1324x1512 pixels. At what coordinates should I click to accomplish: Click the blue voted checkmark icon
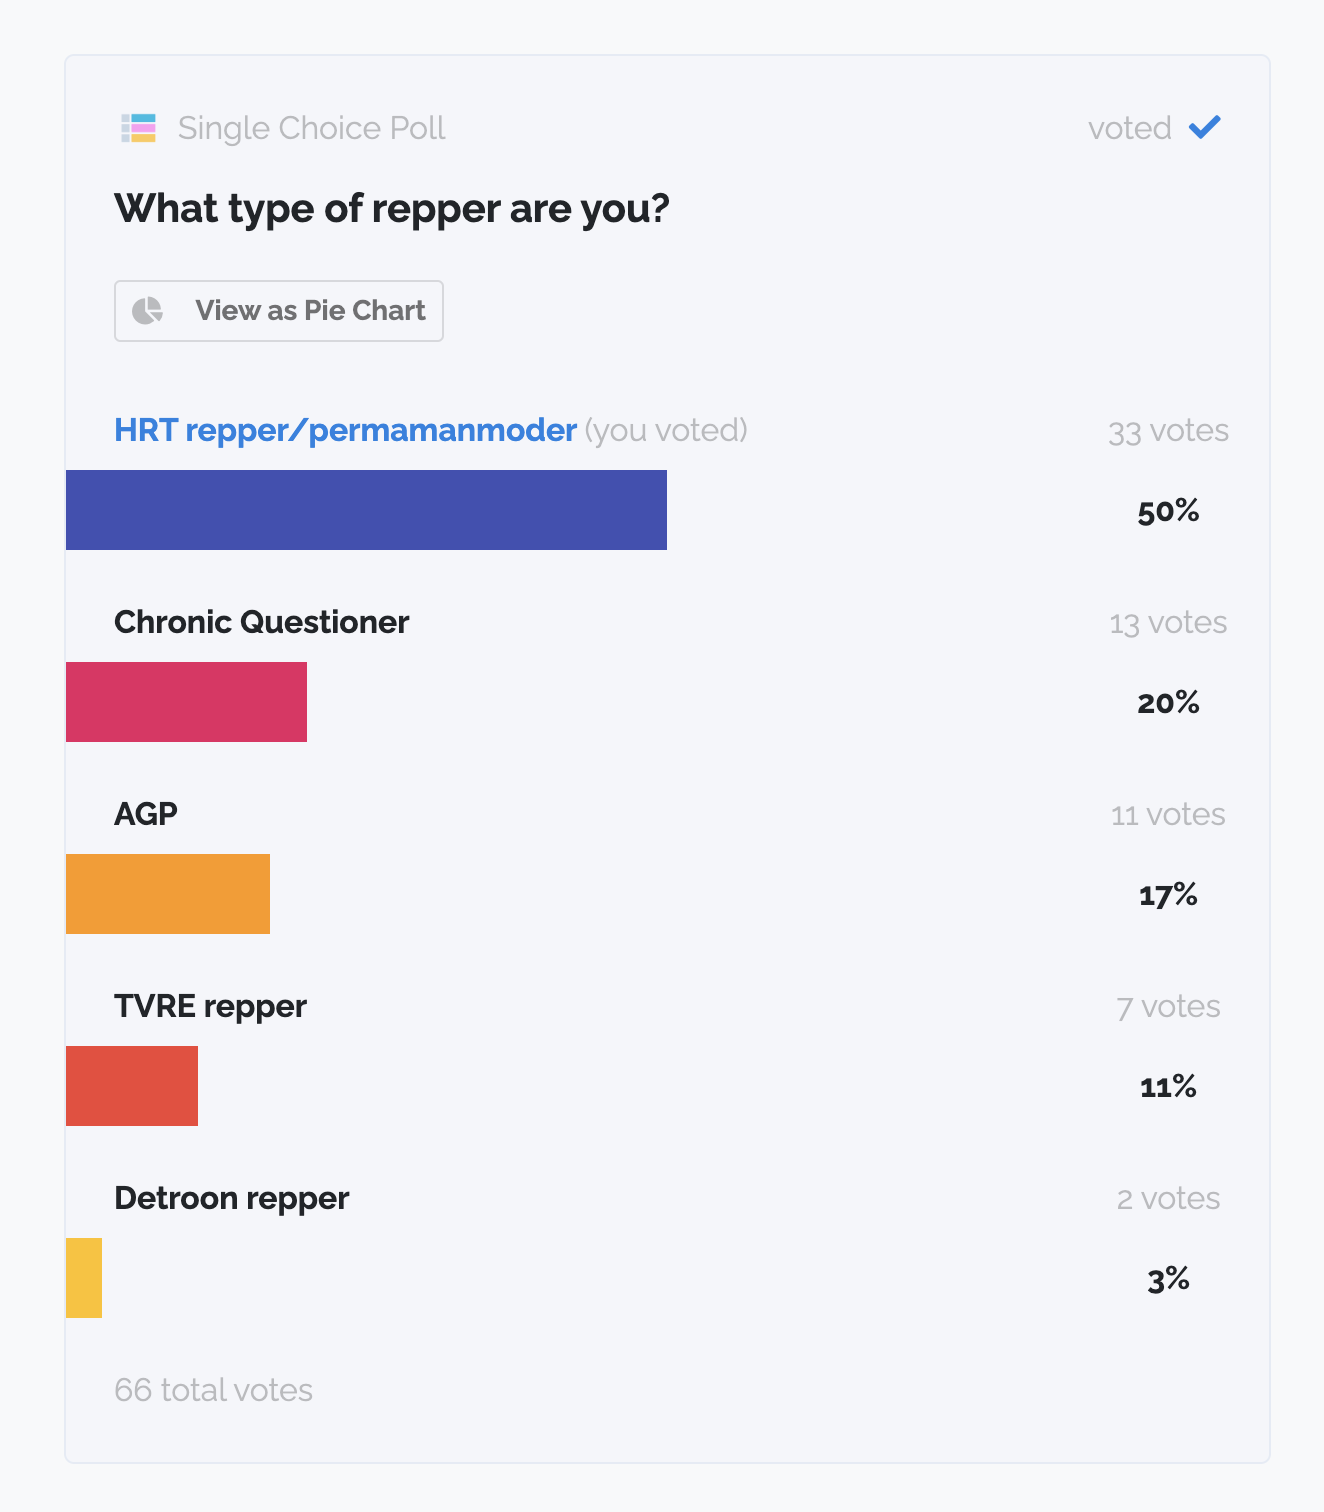coord(1205,127)
